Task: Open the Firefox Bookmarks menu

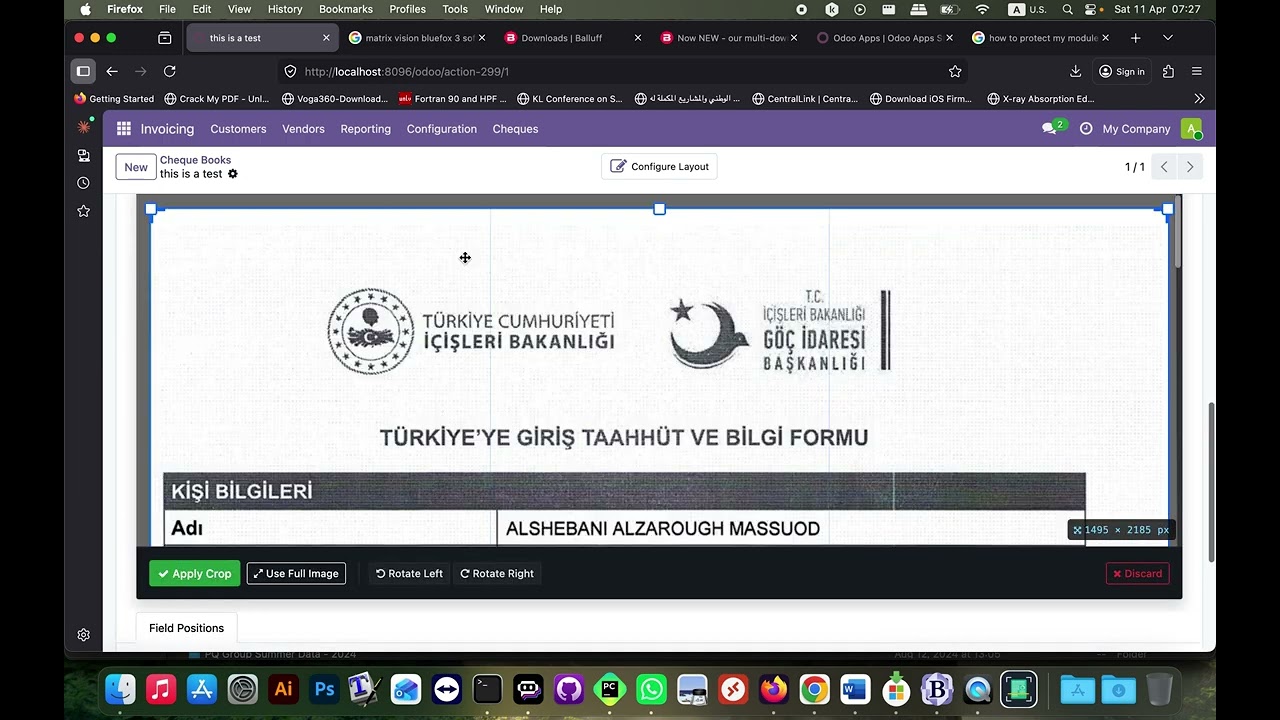Action: [x=346, y=9]
